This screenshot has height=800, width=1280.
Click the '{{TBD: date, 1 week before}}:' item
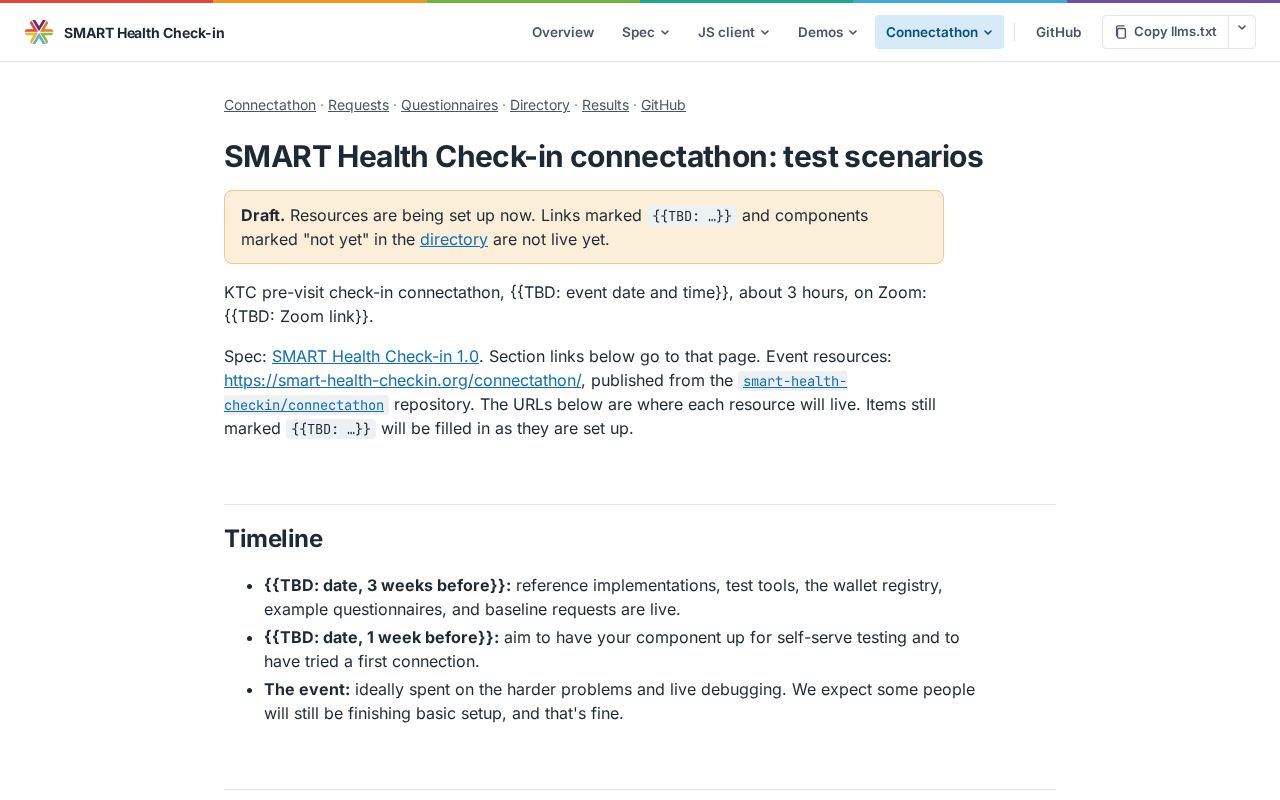[x=381, y=637]
